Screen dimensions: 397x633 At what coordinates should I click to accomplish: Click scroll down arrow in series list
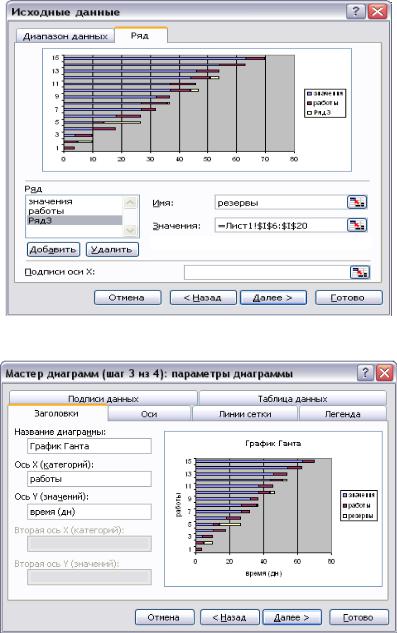click(x=130, y=230)
